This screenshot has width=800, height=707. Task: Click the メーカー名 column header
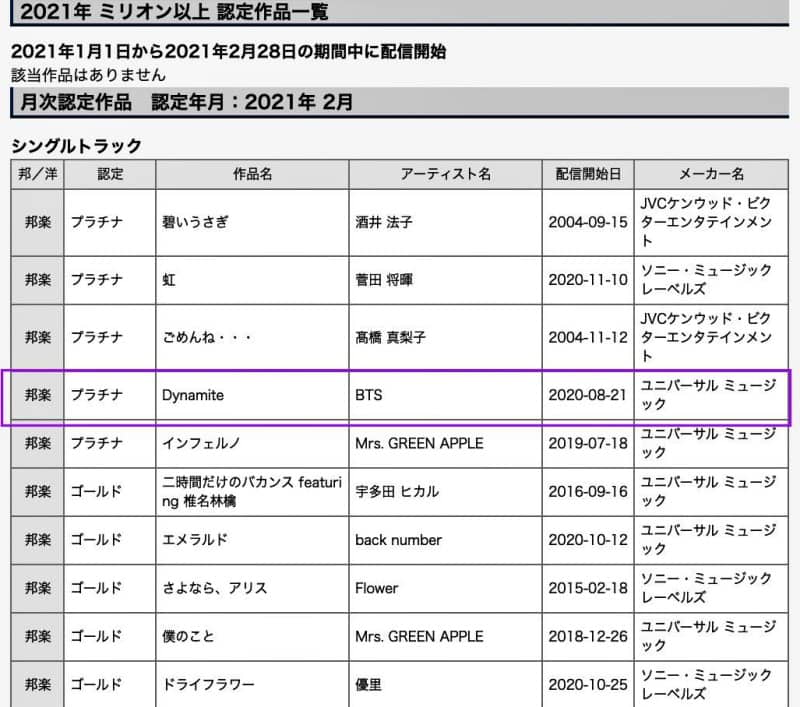(x=711, y=174)
